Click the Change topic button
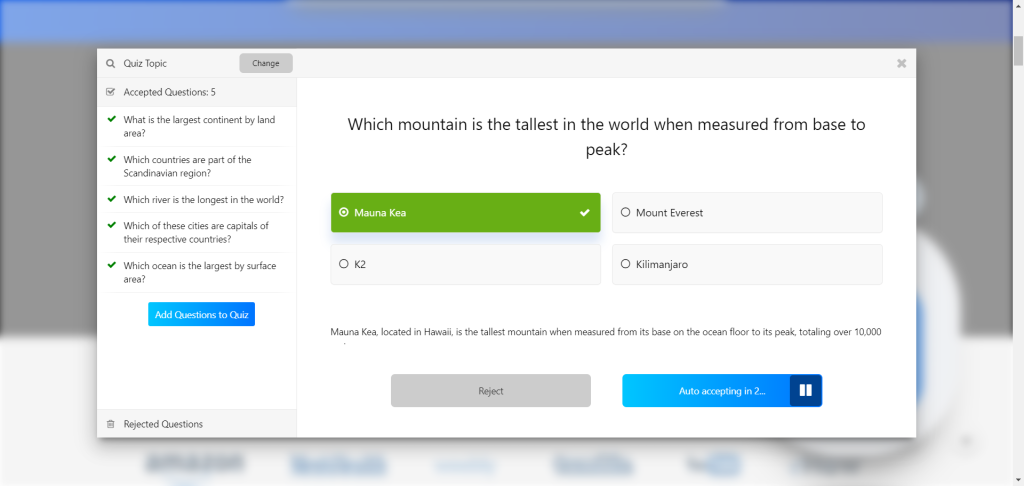This screenshot has height=486, width=1024. point(266,64)
